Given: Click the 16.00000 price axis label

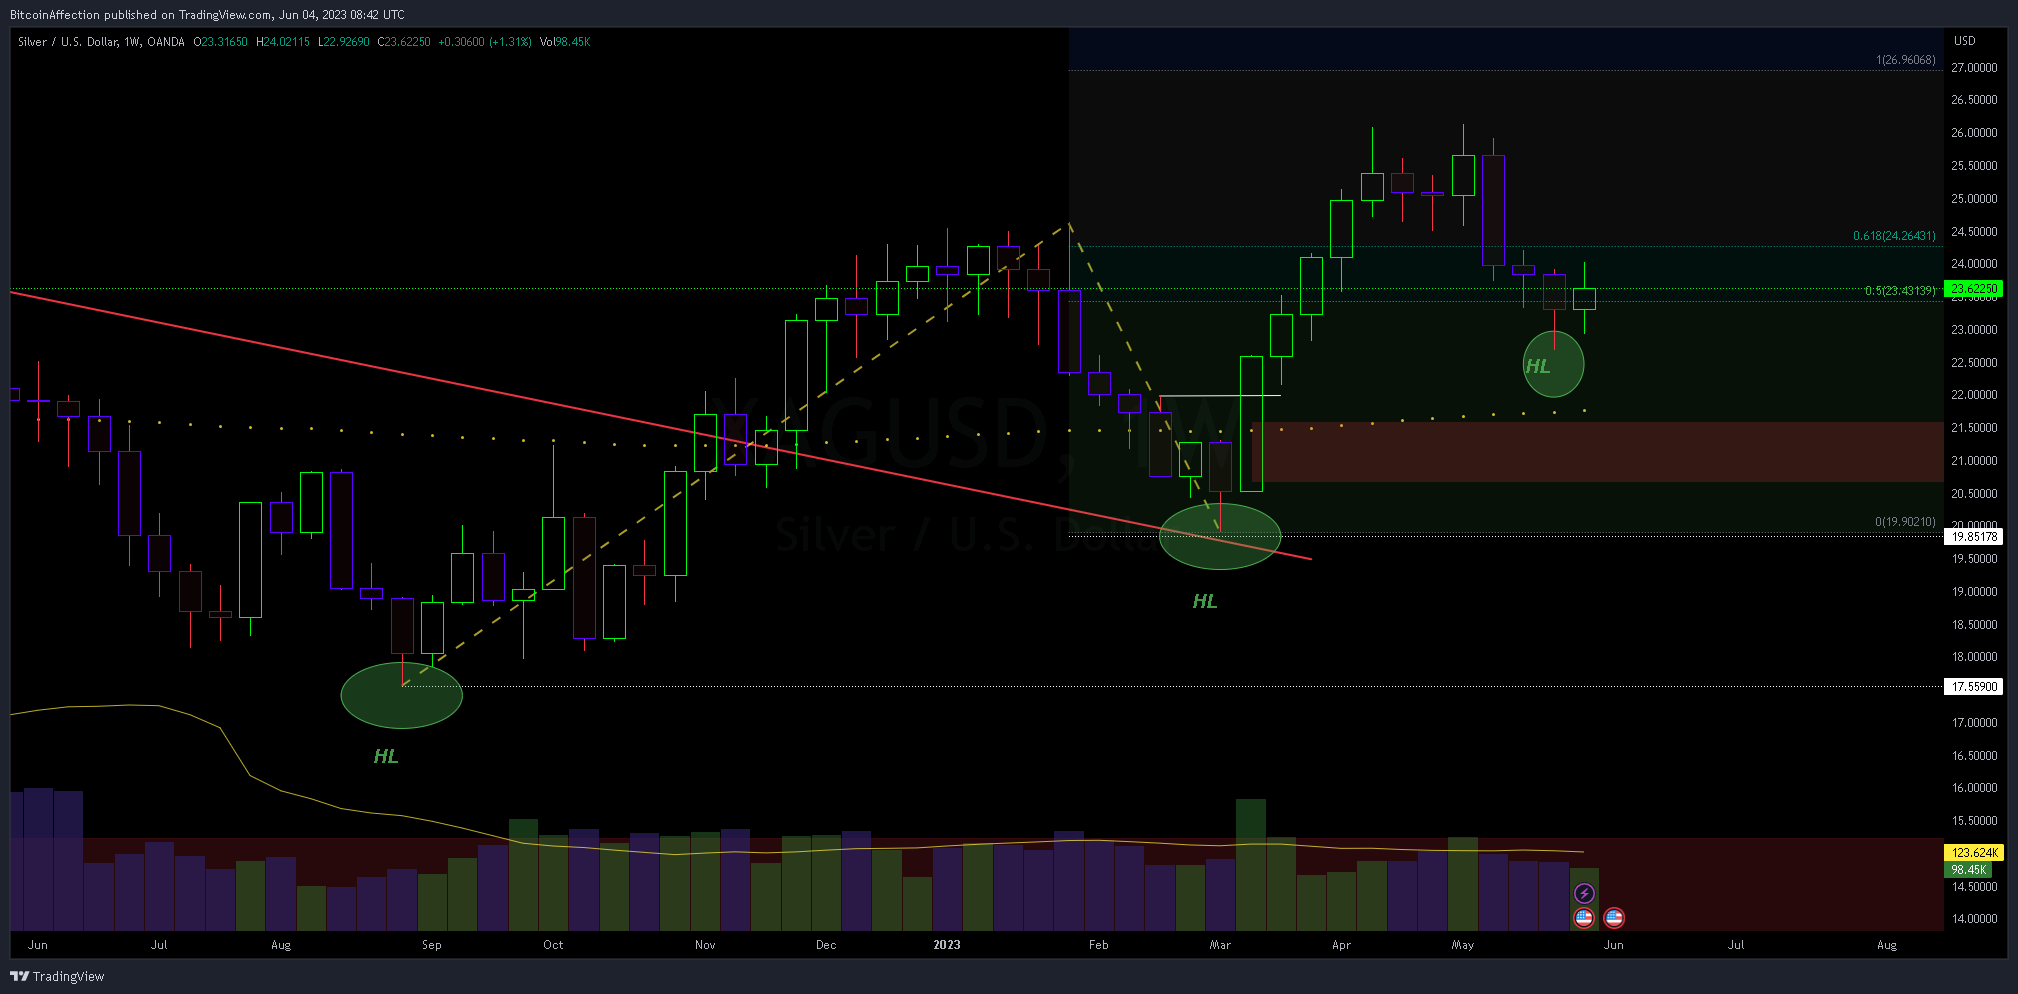Looking at the screenshot, I should pos(1974,788).
